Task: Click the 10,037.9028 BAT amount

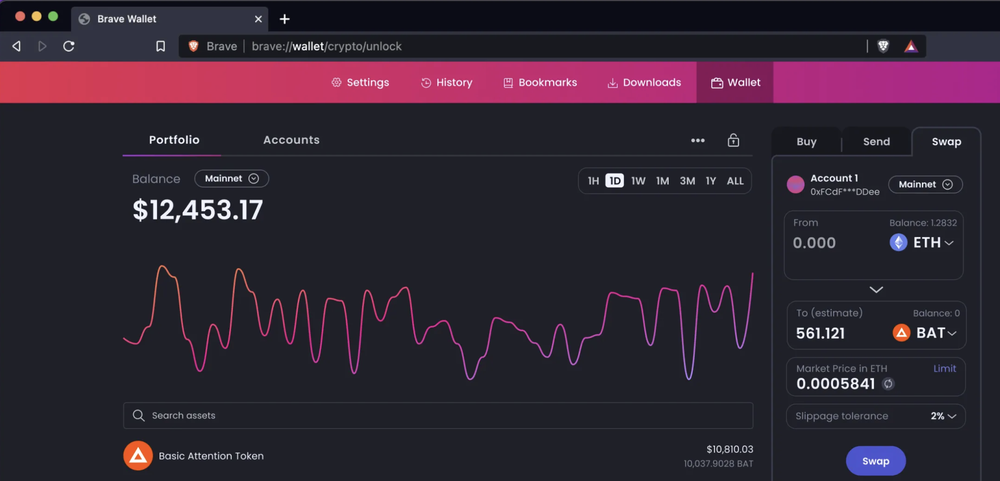Action: [718, 464]
